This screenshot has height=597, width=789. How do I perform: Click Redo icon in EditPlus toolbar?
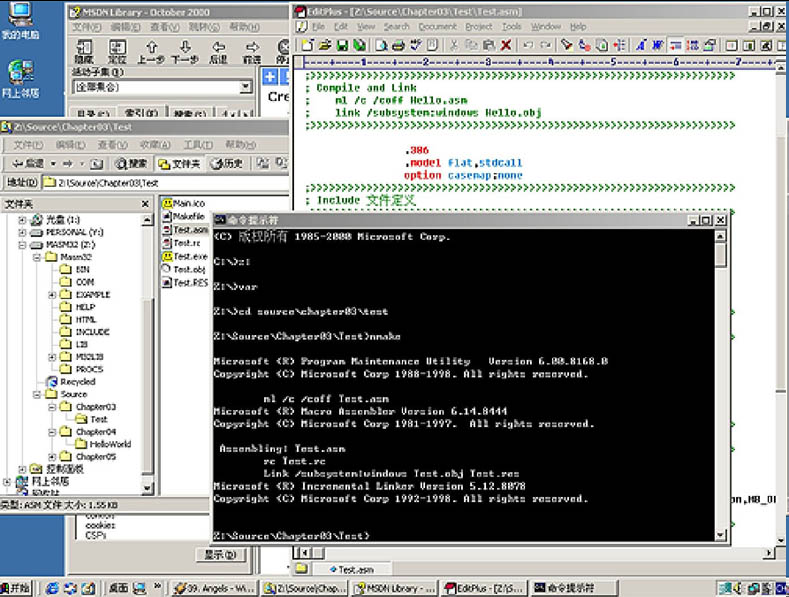point(545,45)
